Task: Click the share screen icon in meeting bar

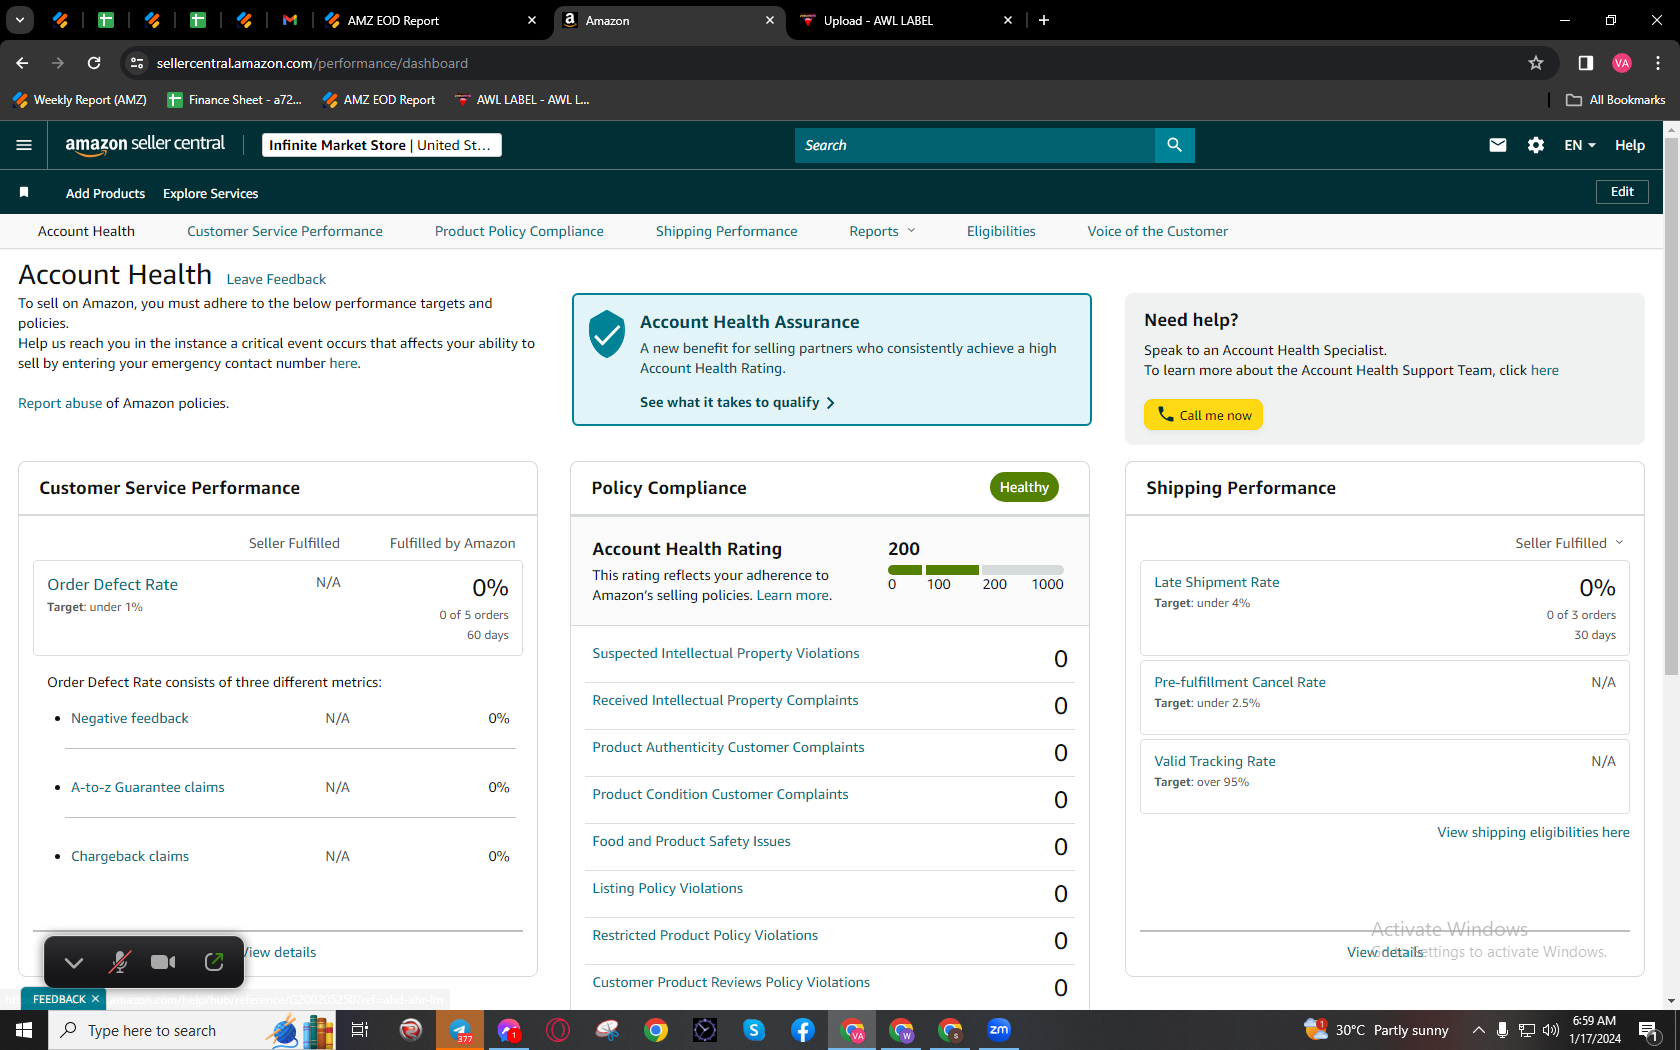Action: tap(214, 962)
